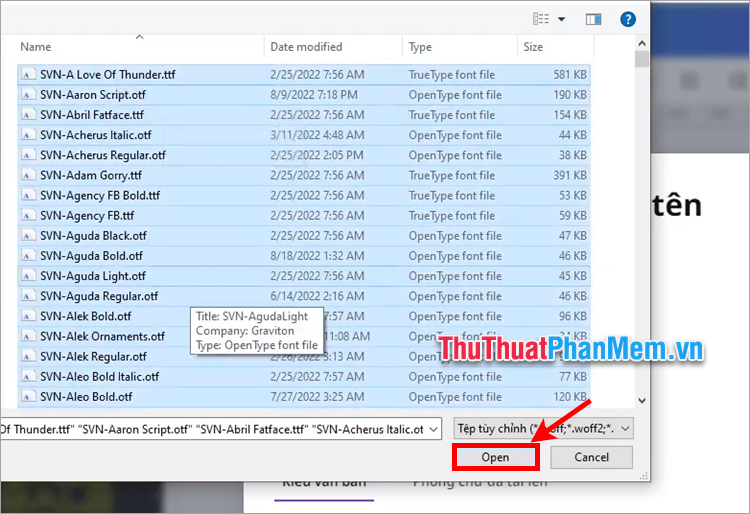Click font icon of SVN-Alek Ornaments.otf
750x514 pixels.
coord(28,336)
